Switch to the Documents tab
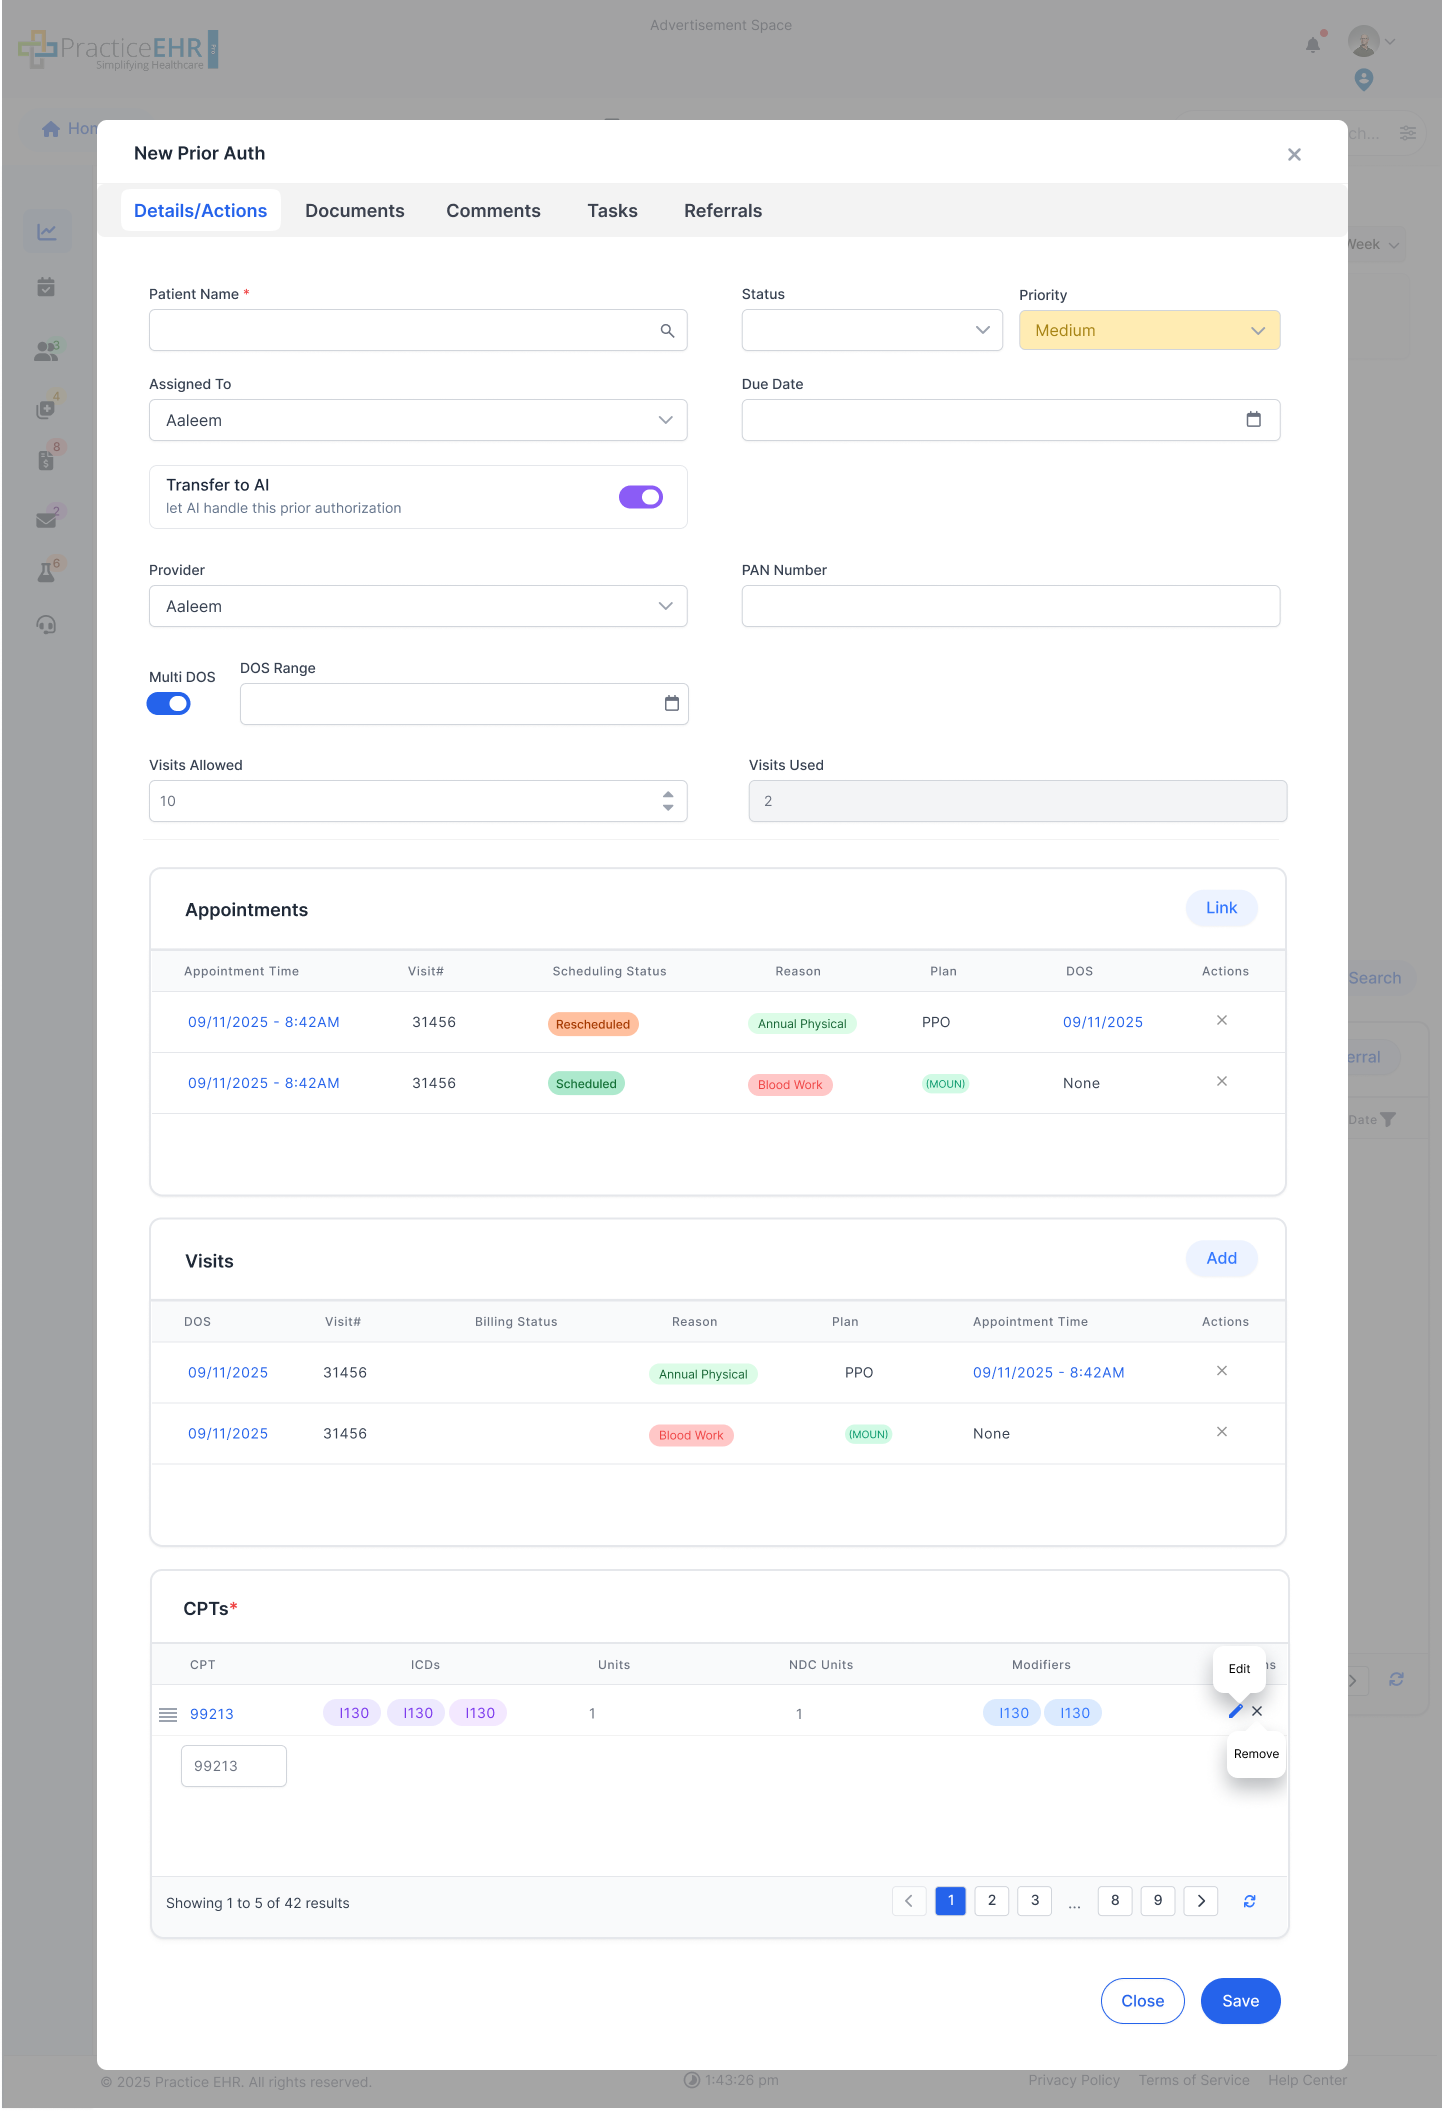The width and height of the screenshot is (1442, 2111). click(x=355, y=211)
